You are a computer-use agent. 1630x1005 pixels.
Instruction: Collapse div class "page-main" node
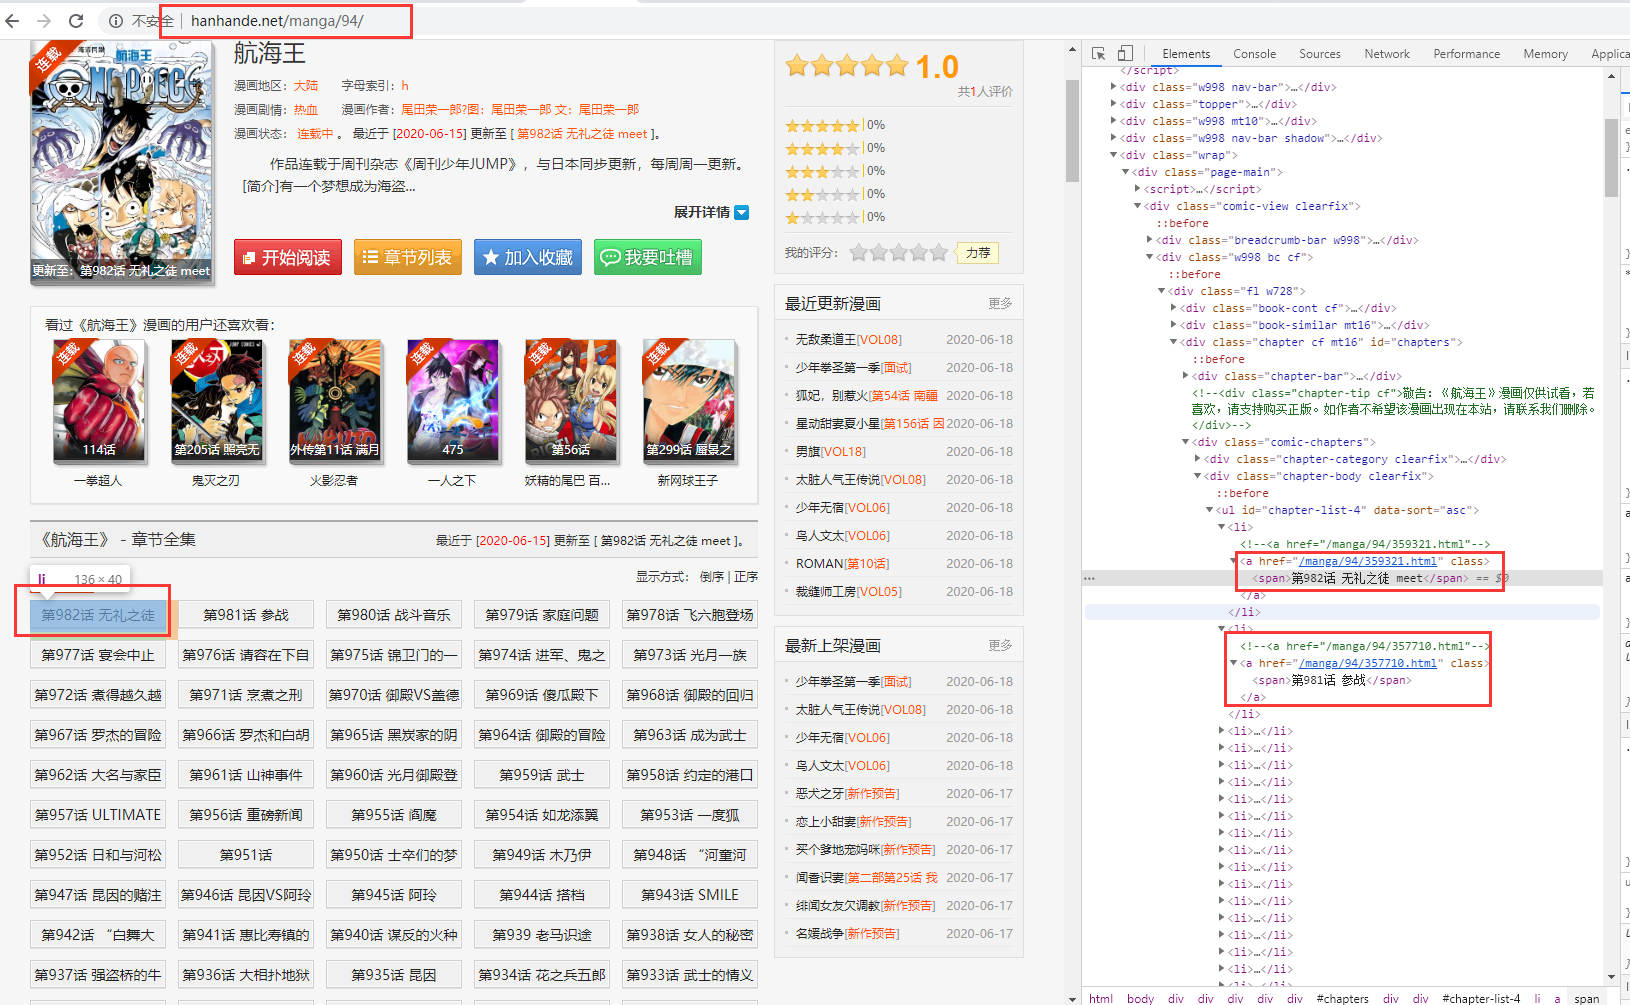pos(1126,172)
